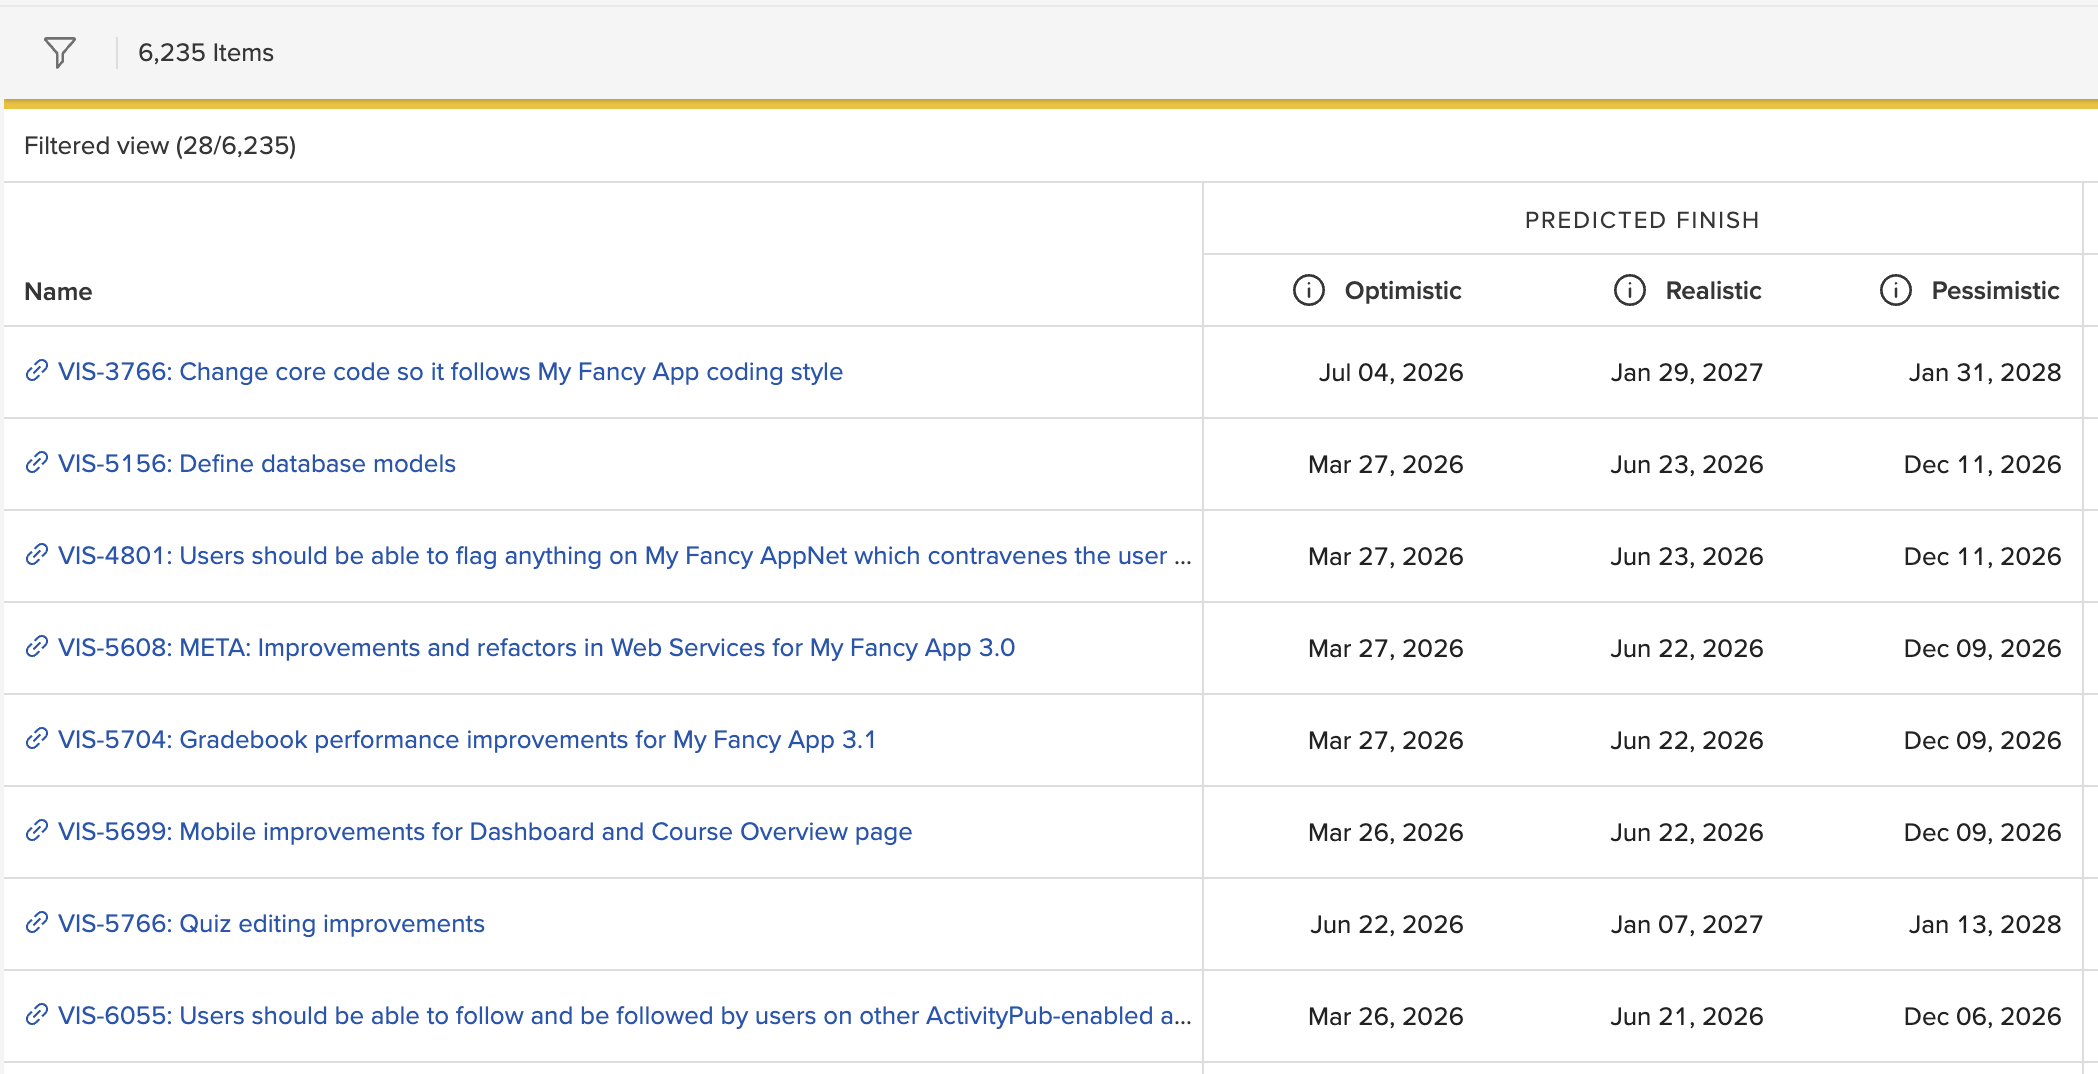Open the filter funnel icon

pos(59,52)
